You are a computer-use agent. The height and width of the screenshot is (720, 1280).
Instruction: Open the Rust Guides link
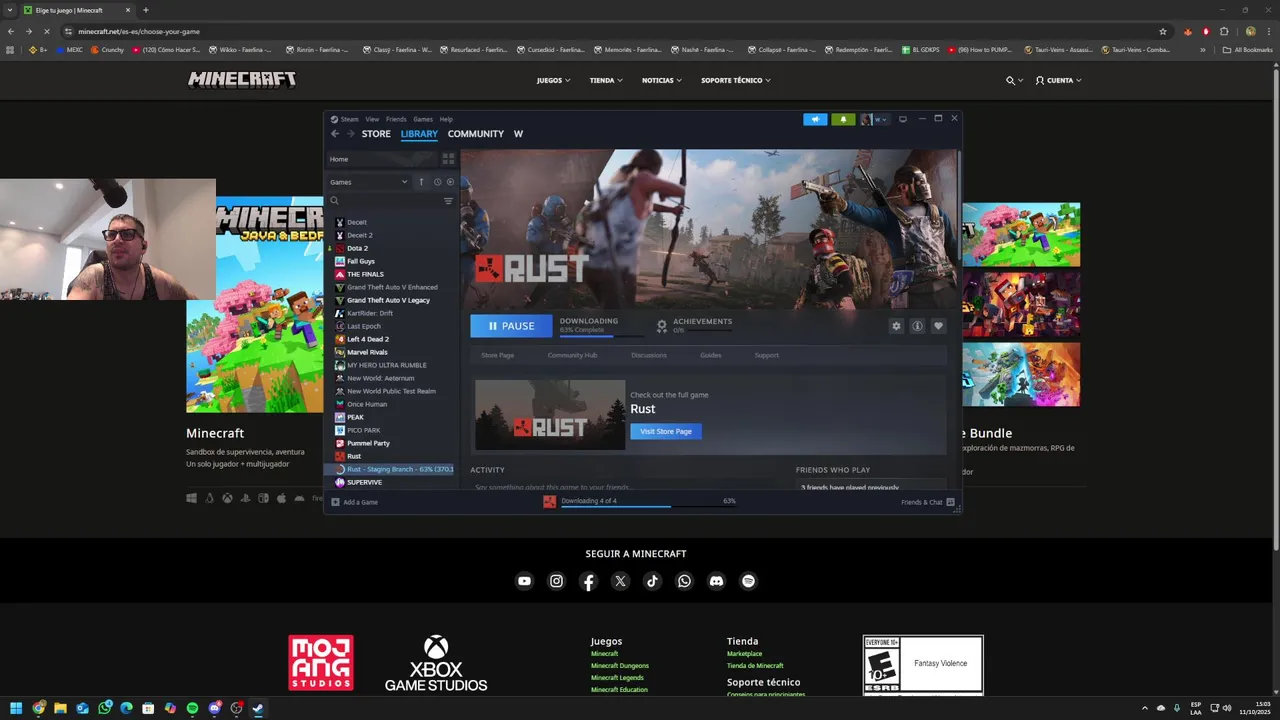click(711, 355)
